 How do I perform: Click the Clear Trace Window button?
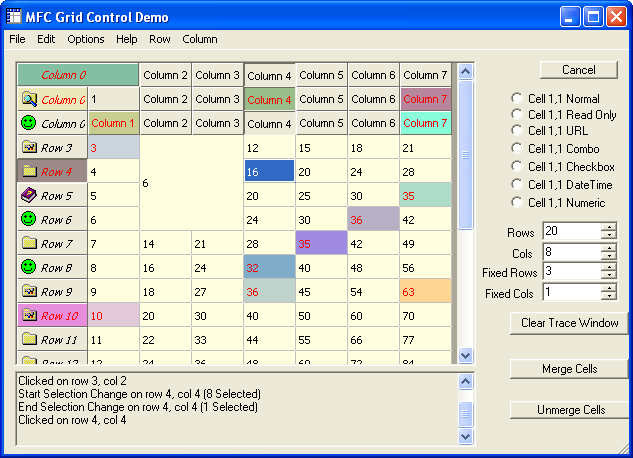[x=570, y=323]
